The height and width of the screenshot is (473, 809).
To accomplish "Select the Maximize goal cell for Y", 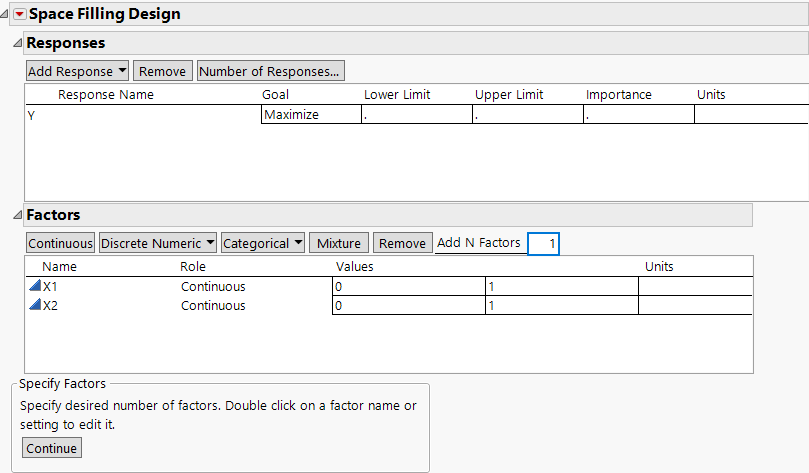I will (310, 115).
